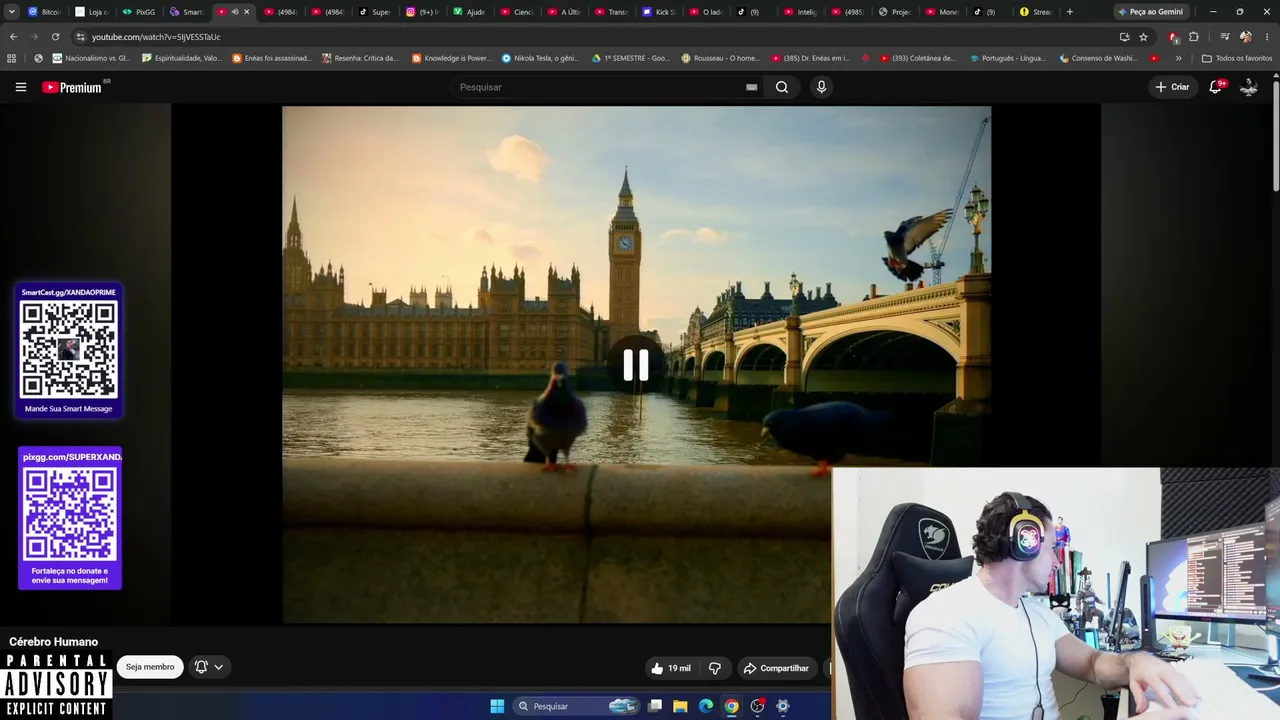Open the Windows Start menu
The height and width of the screenshot is (720, 1280).
click(497, 706)
